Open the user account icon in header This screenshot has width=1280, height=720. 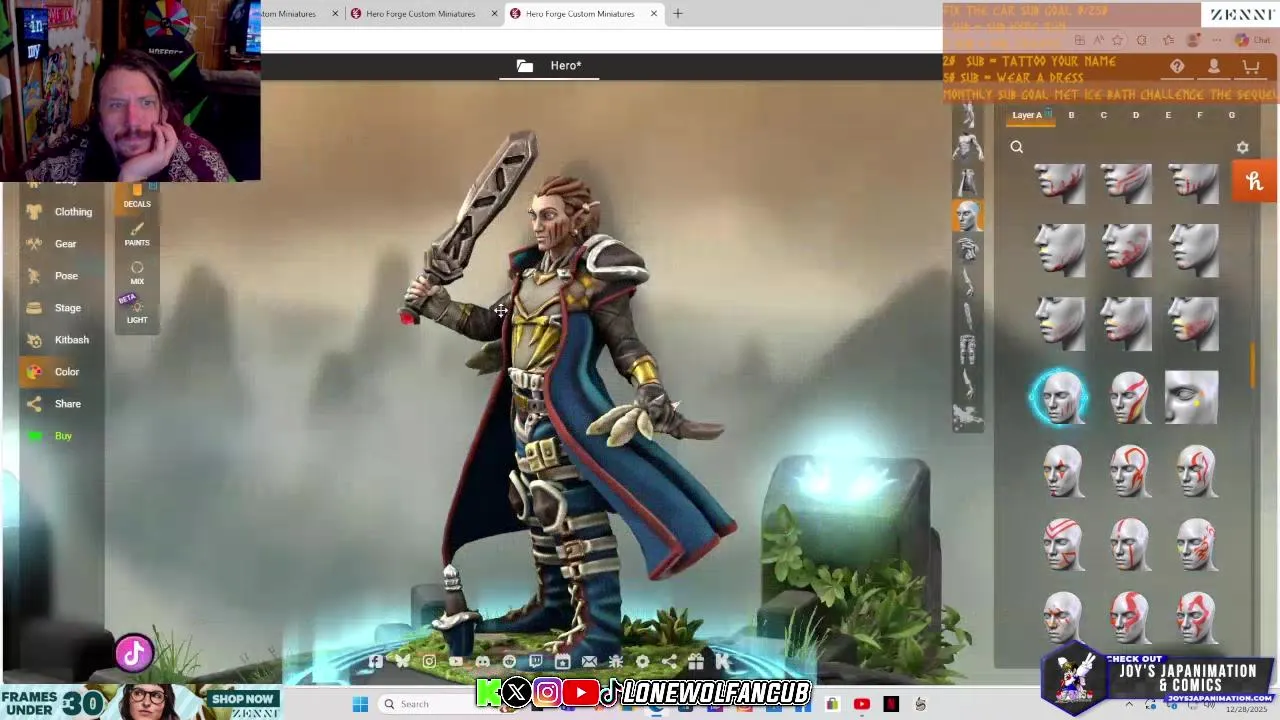1214,67
